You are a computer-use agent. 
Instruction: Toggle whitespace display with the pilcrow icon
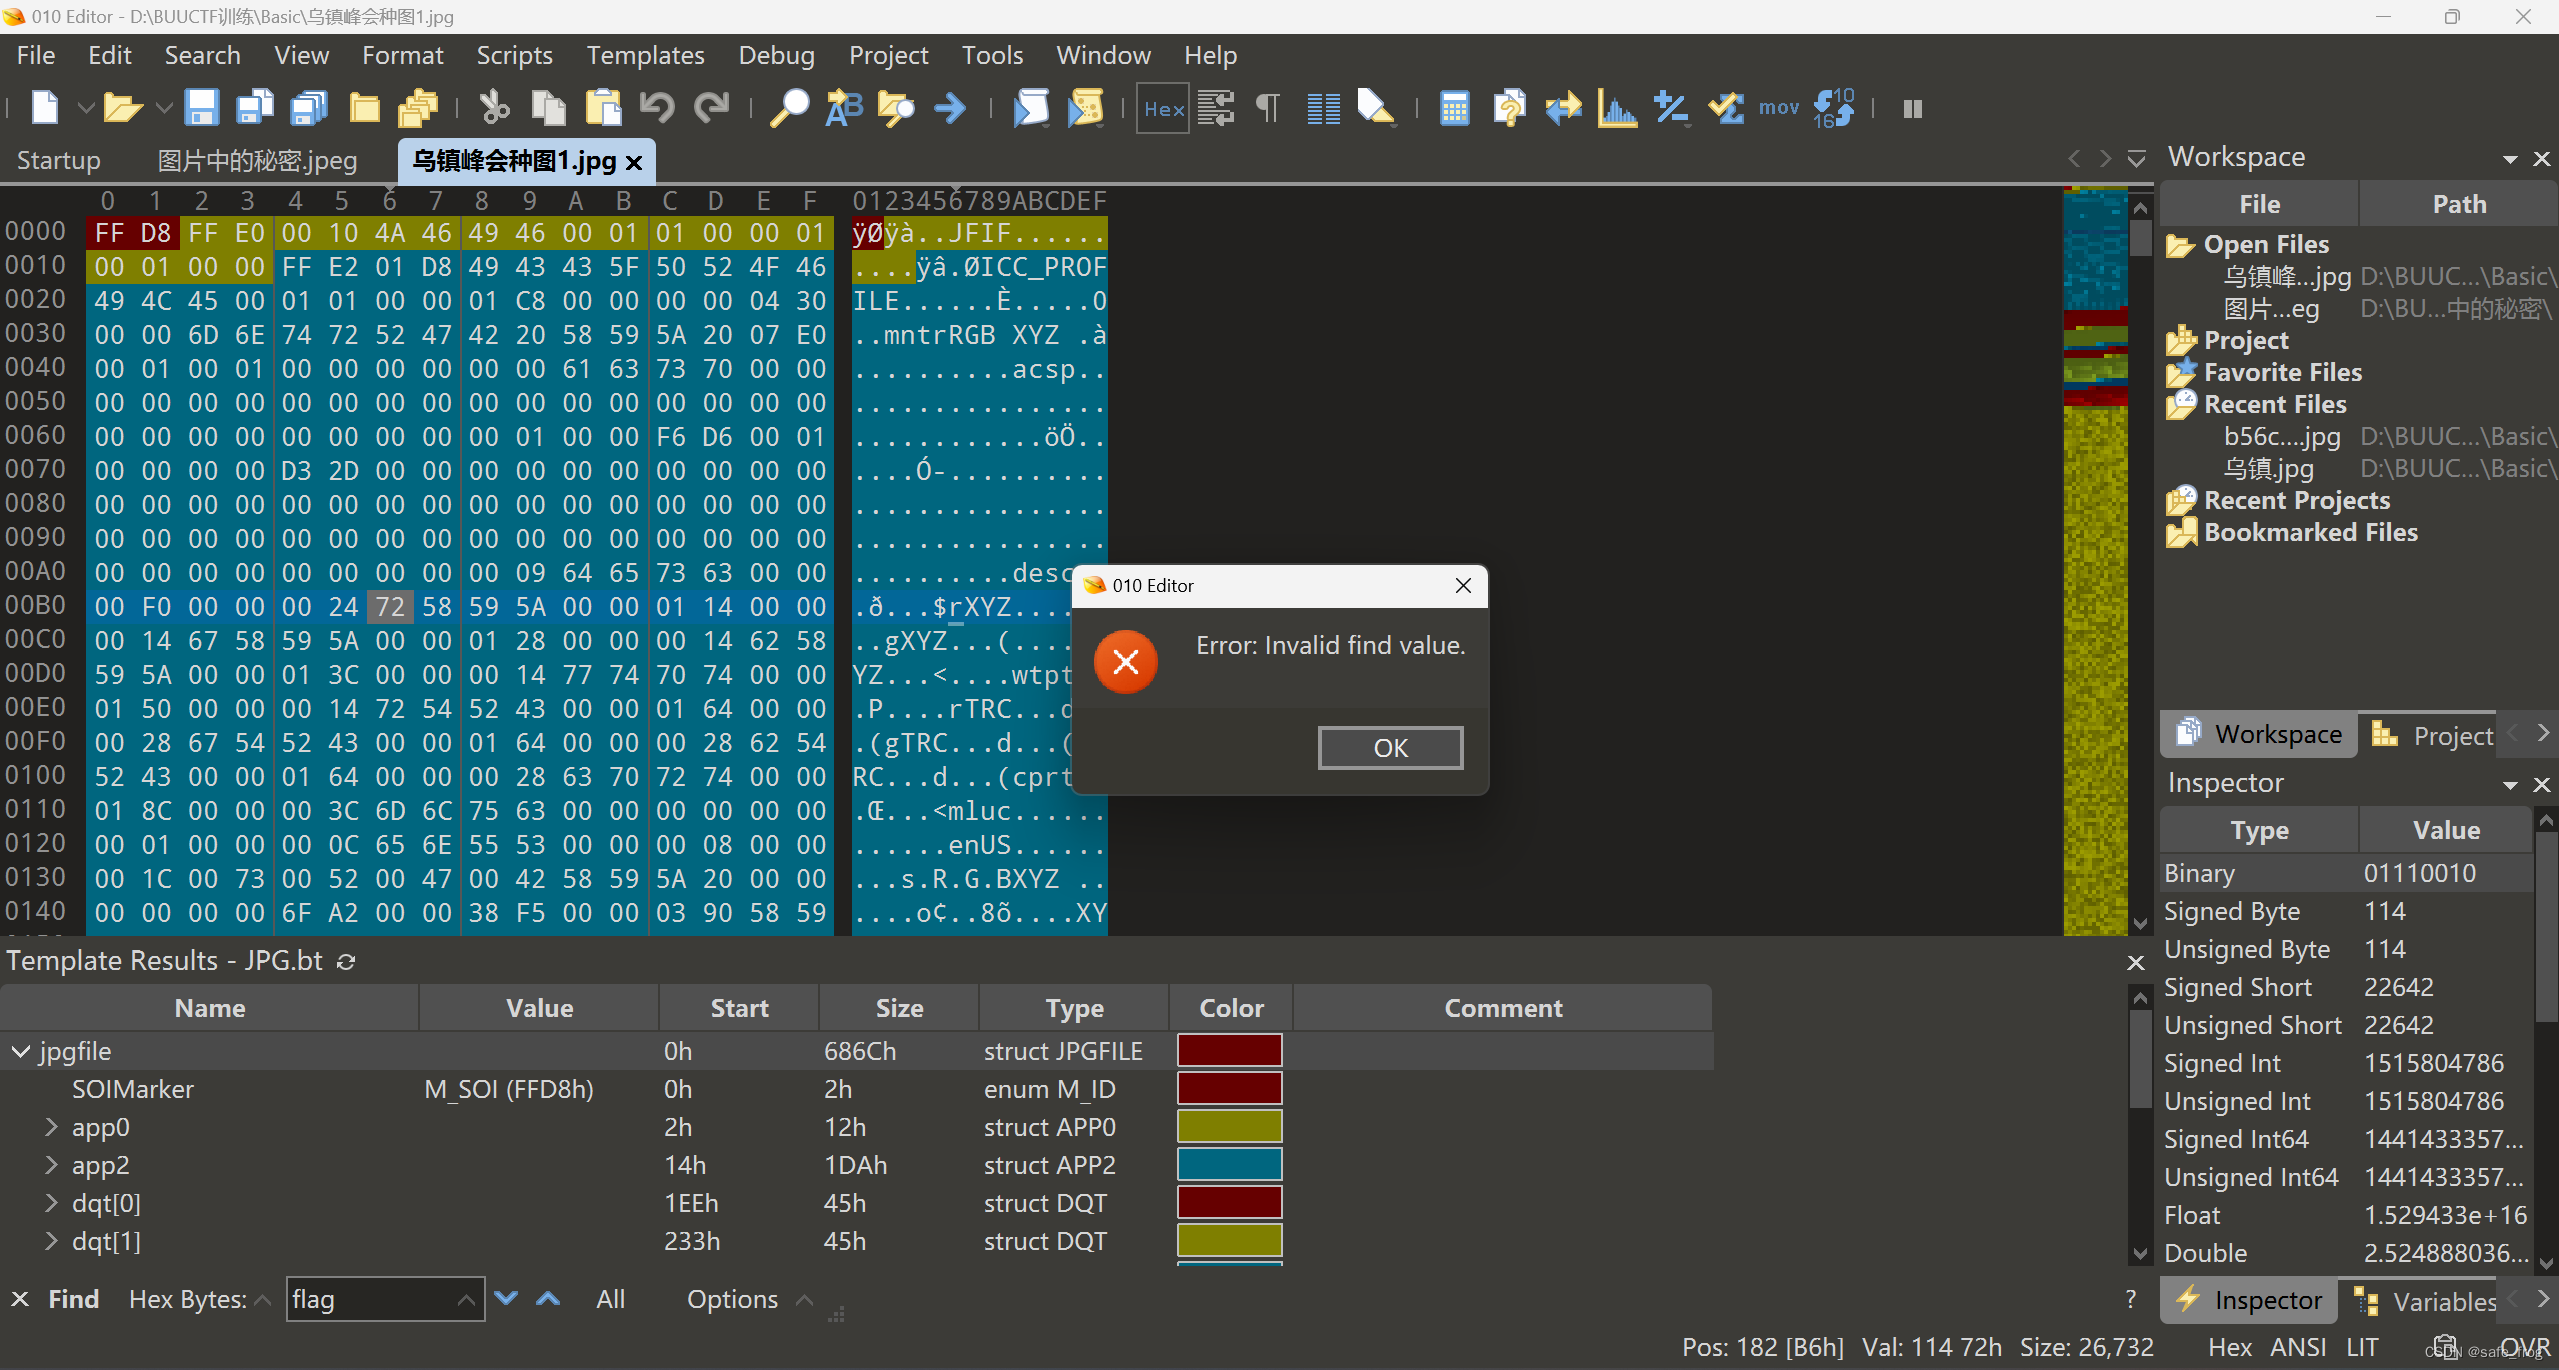[1267, 108]
